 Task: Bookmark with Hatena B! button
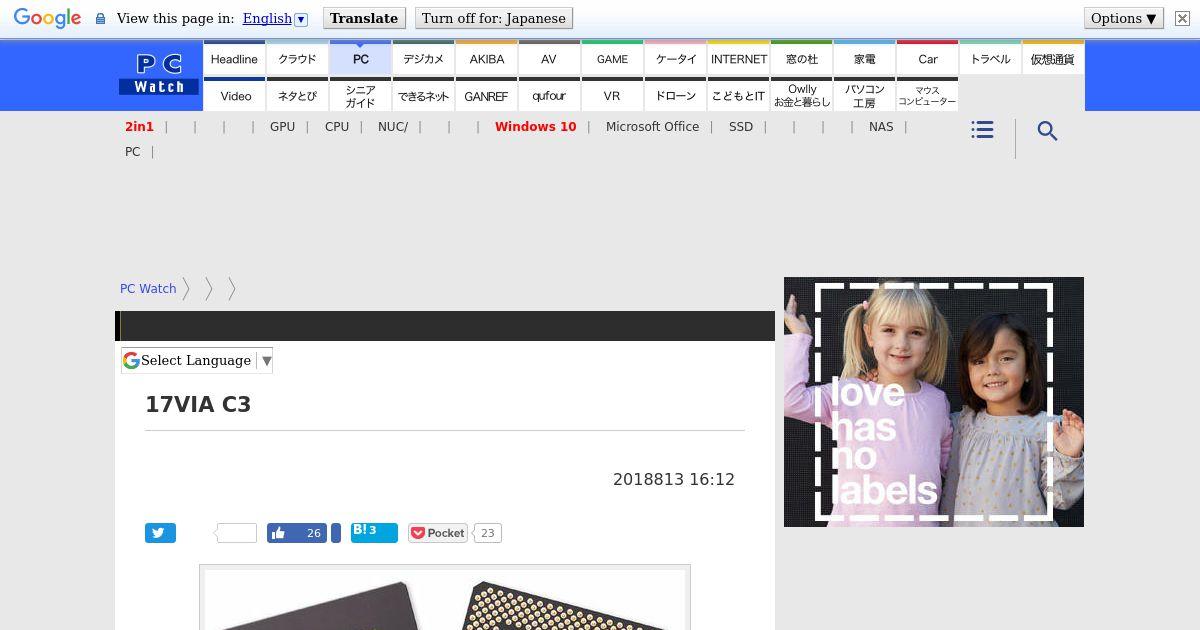tap(374, 532)
